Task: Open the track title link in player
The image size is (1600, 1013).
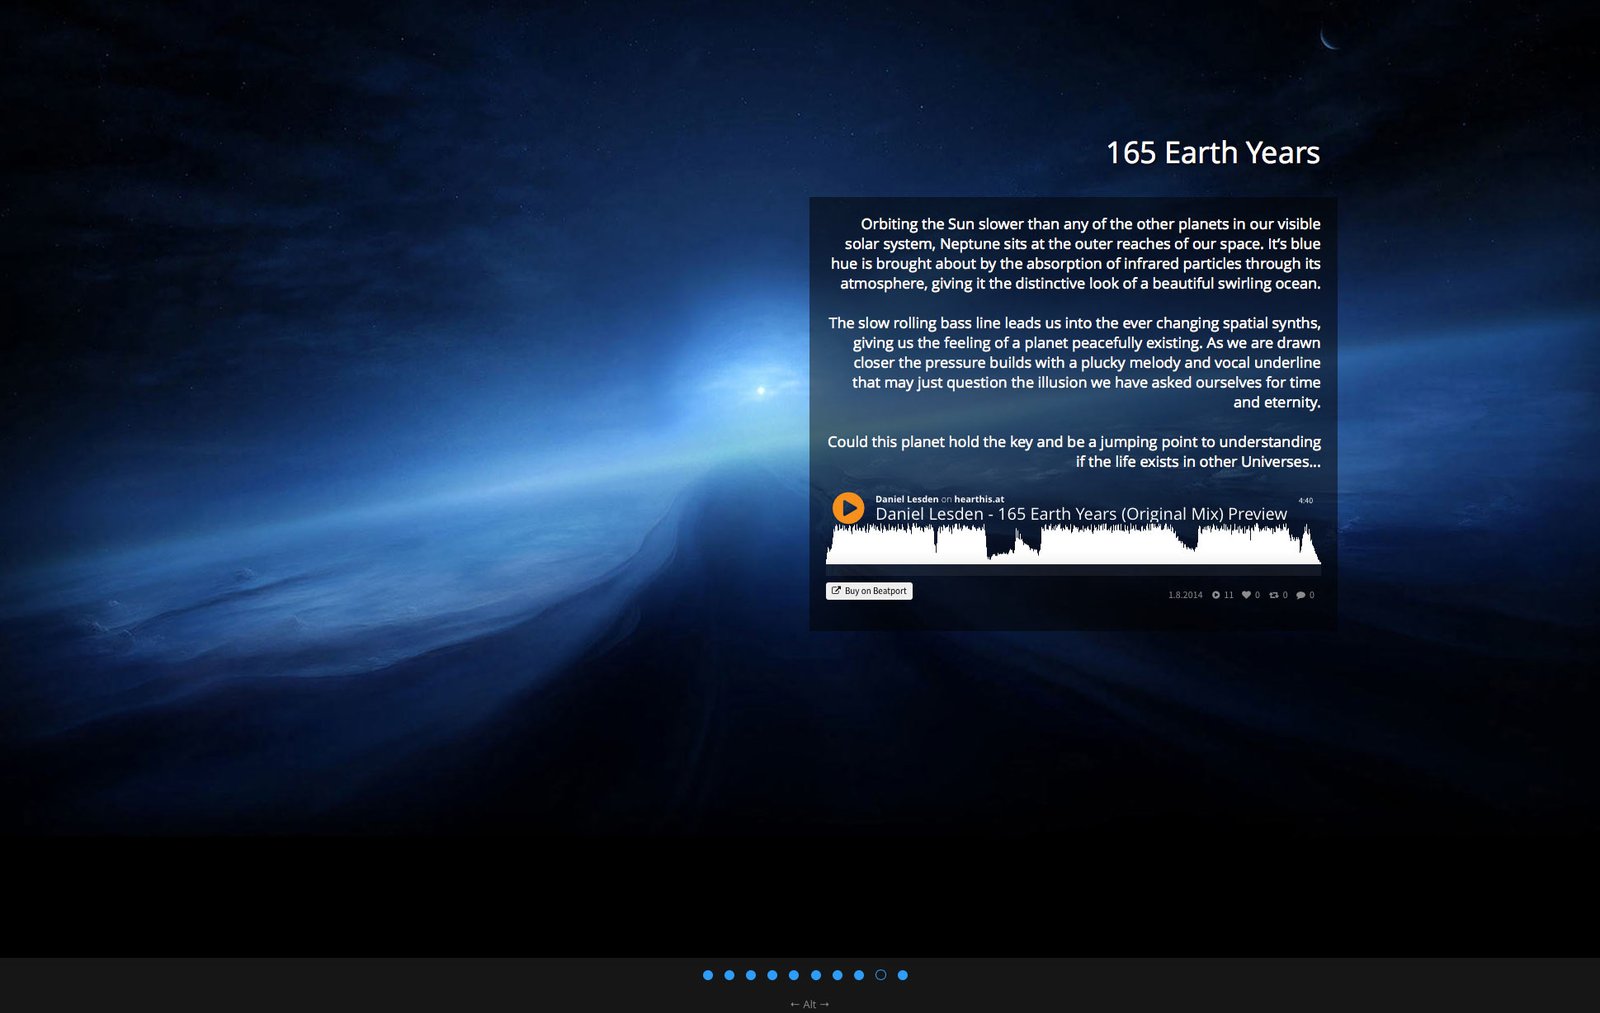Action: tap(1080, 514)
